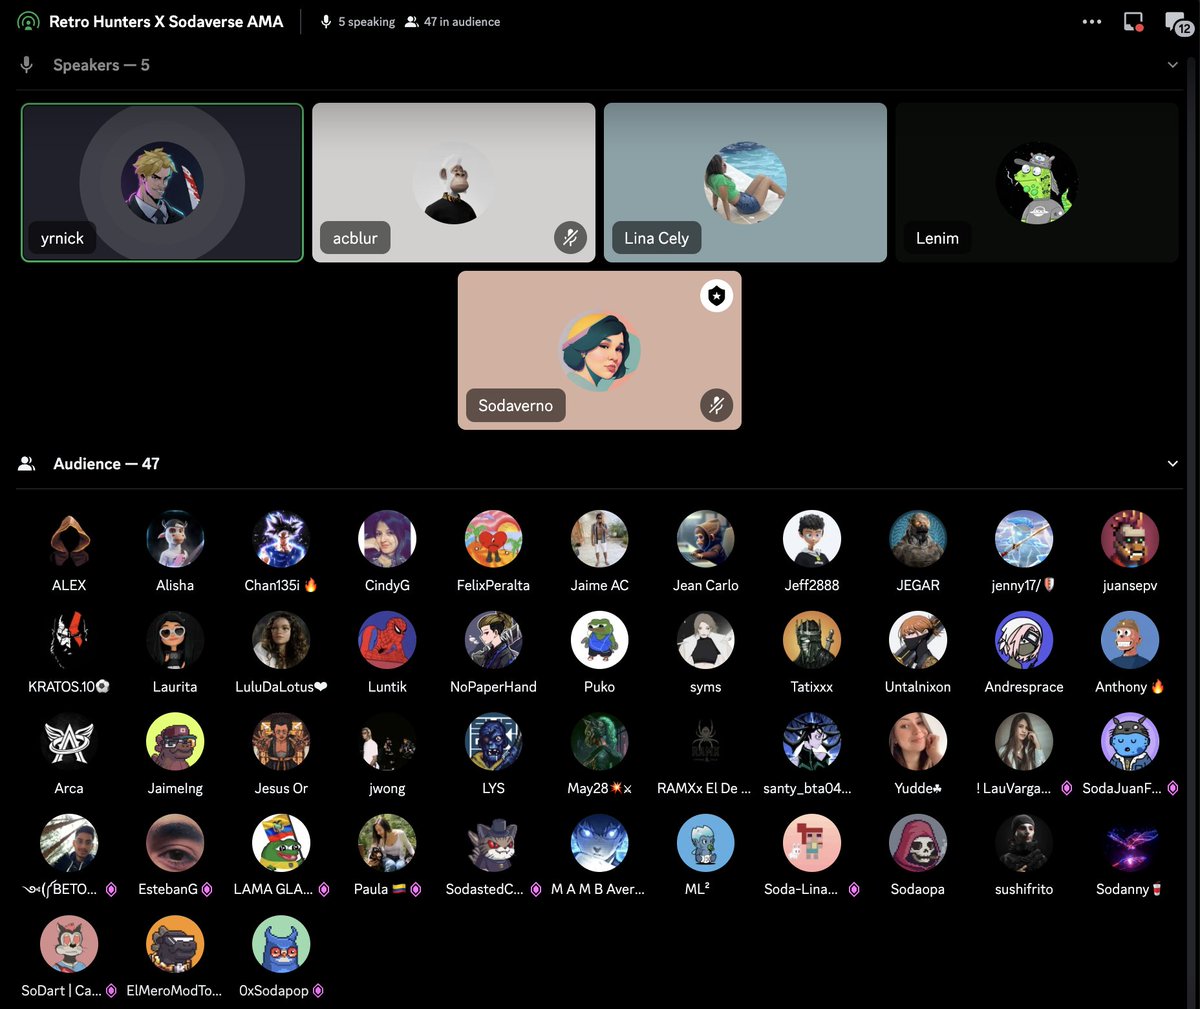This screenshot has height=1009, width=1200.
Task: Open santy_bta04's avatar
Action: click(x=811, y=741)
